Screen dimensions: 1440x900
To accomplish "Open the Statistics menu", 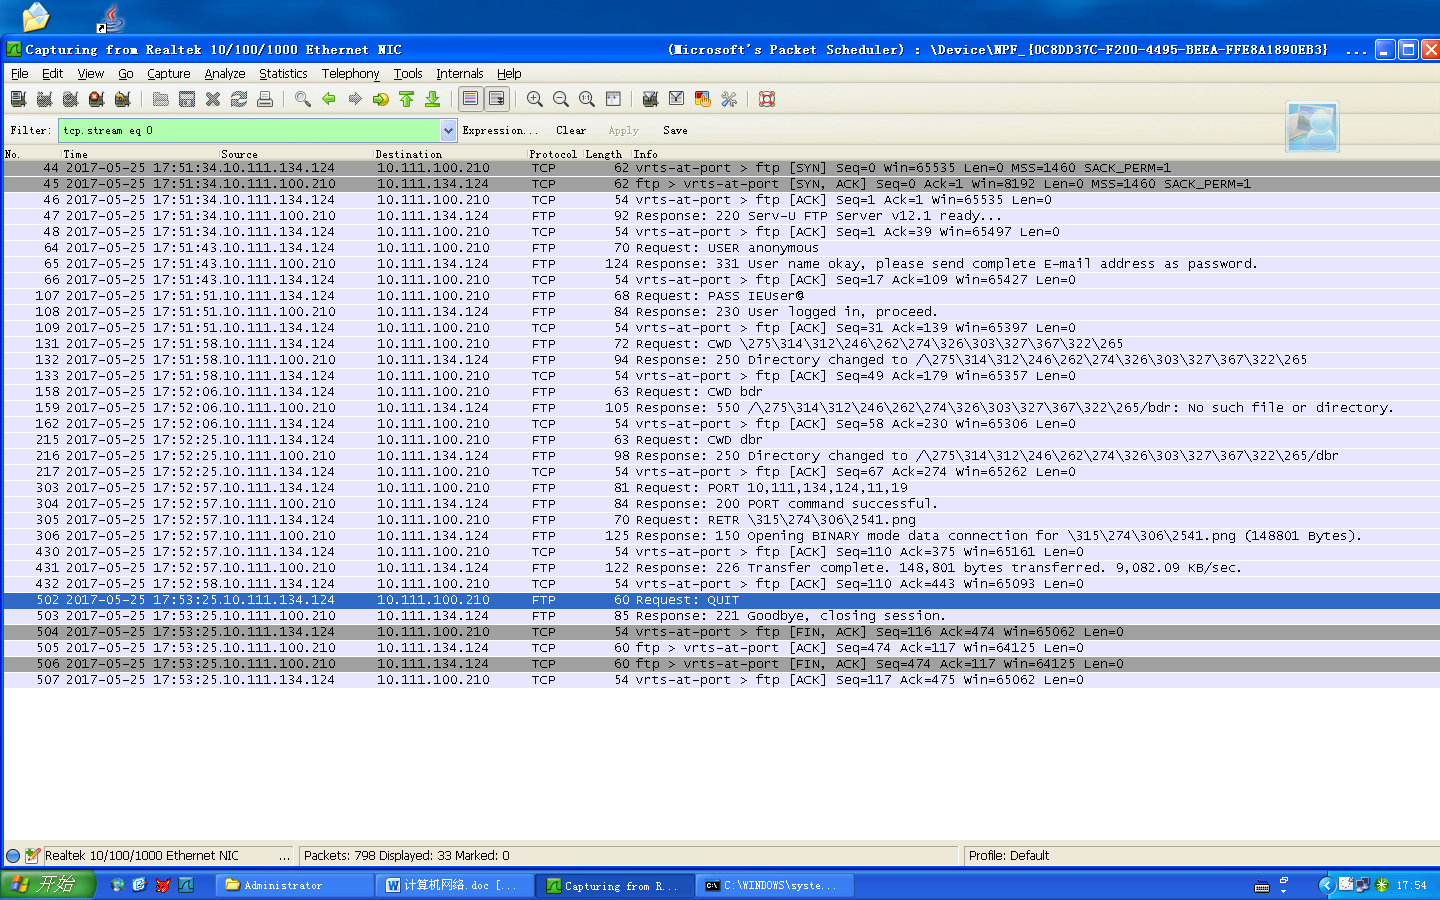I will (283, 74).
